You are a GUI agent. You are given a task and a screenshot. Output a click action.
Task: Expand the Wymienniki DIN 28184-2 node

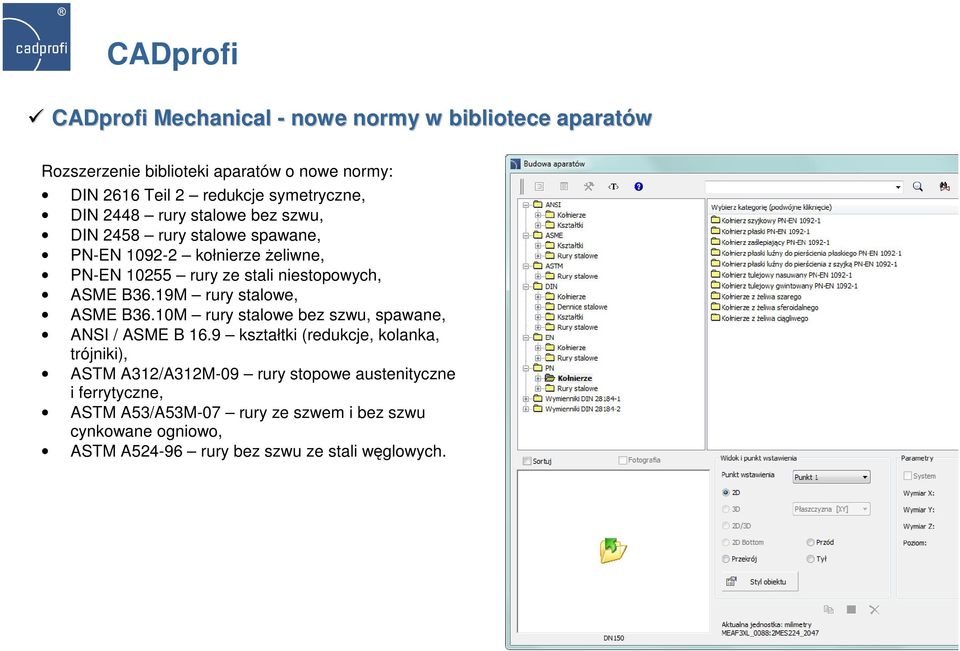coord(526,408)
